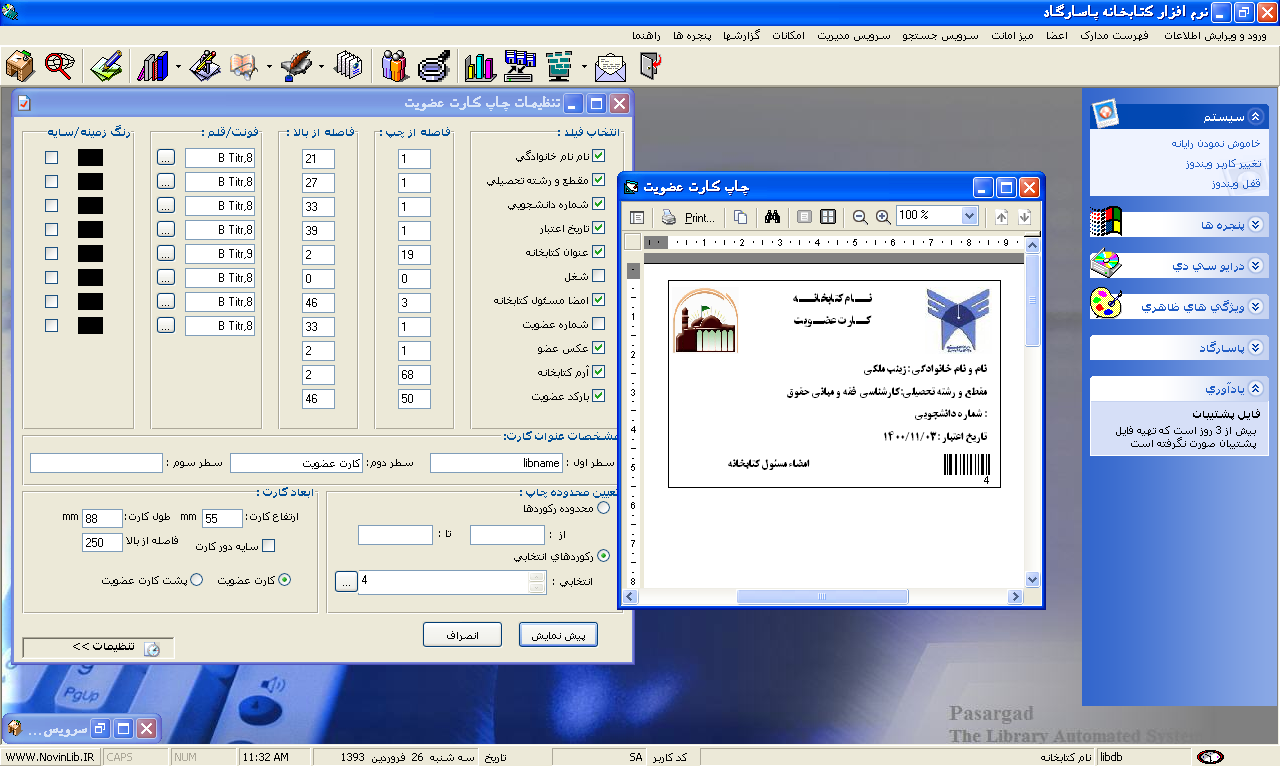Click the پیش نمایش preview button
The width and height of the screenshot is (1280, 766).
pos(558,635)
